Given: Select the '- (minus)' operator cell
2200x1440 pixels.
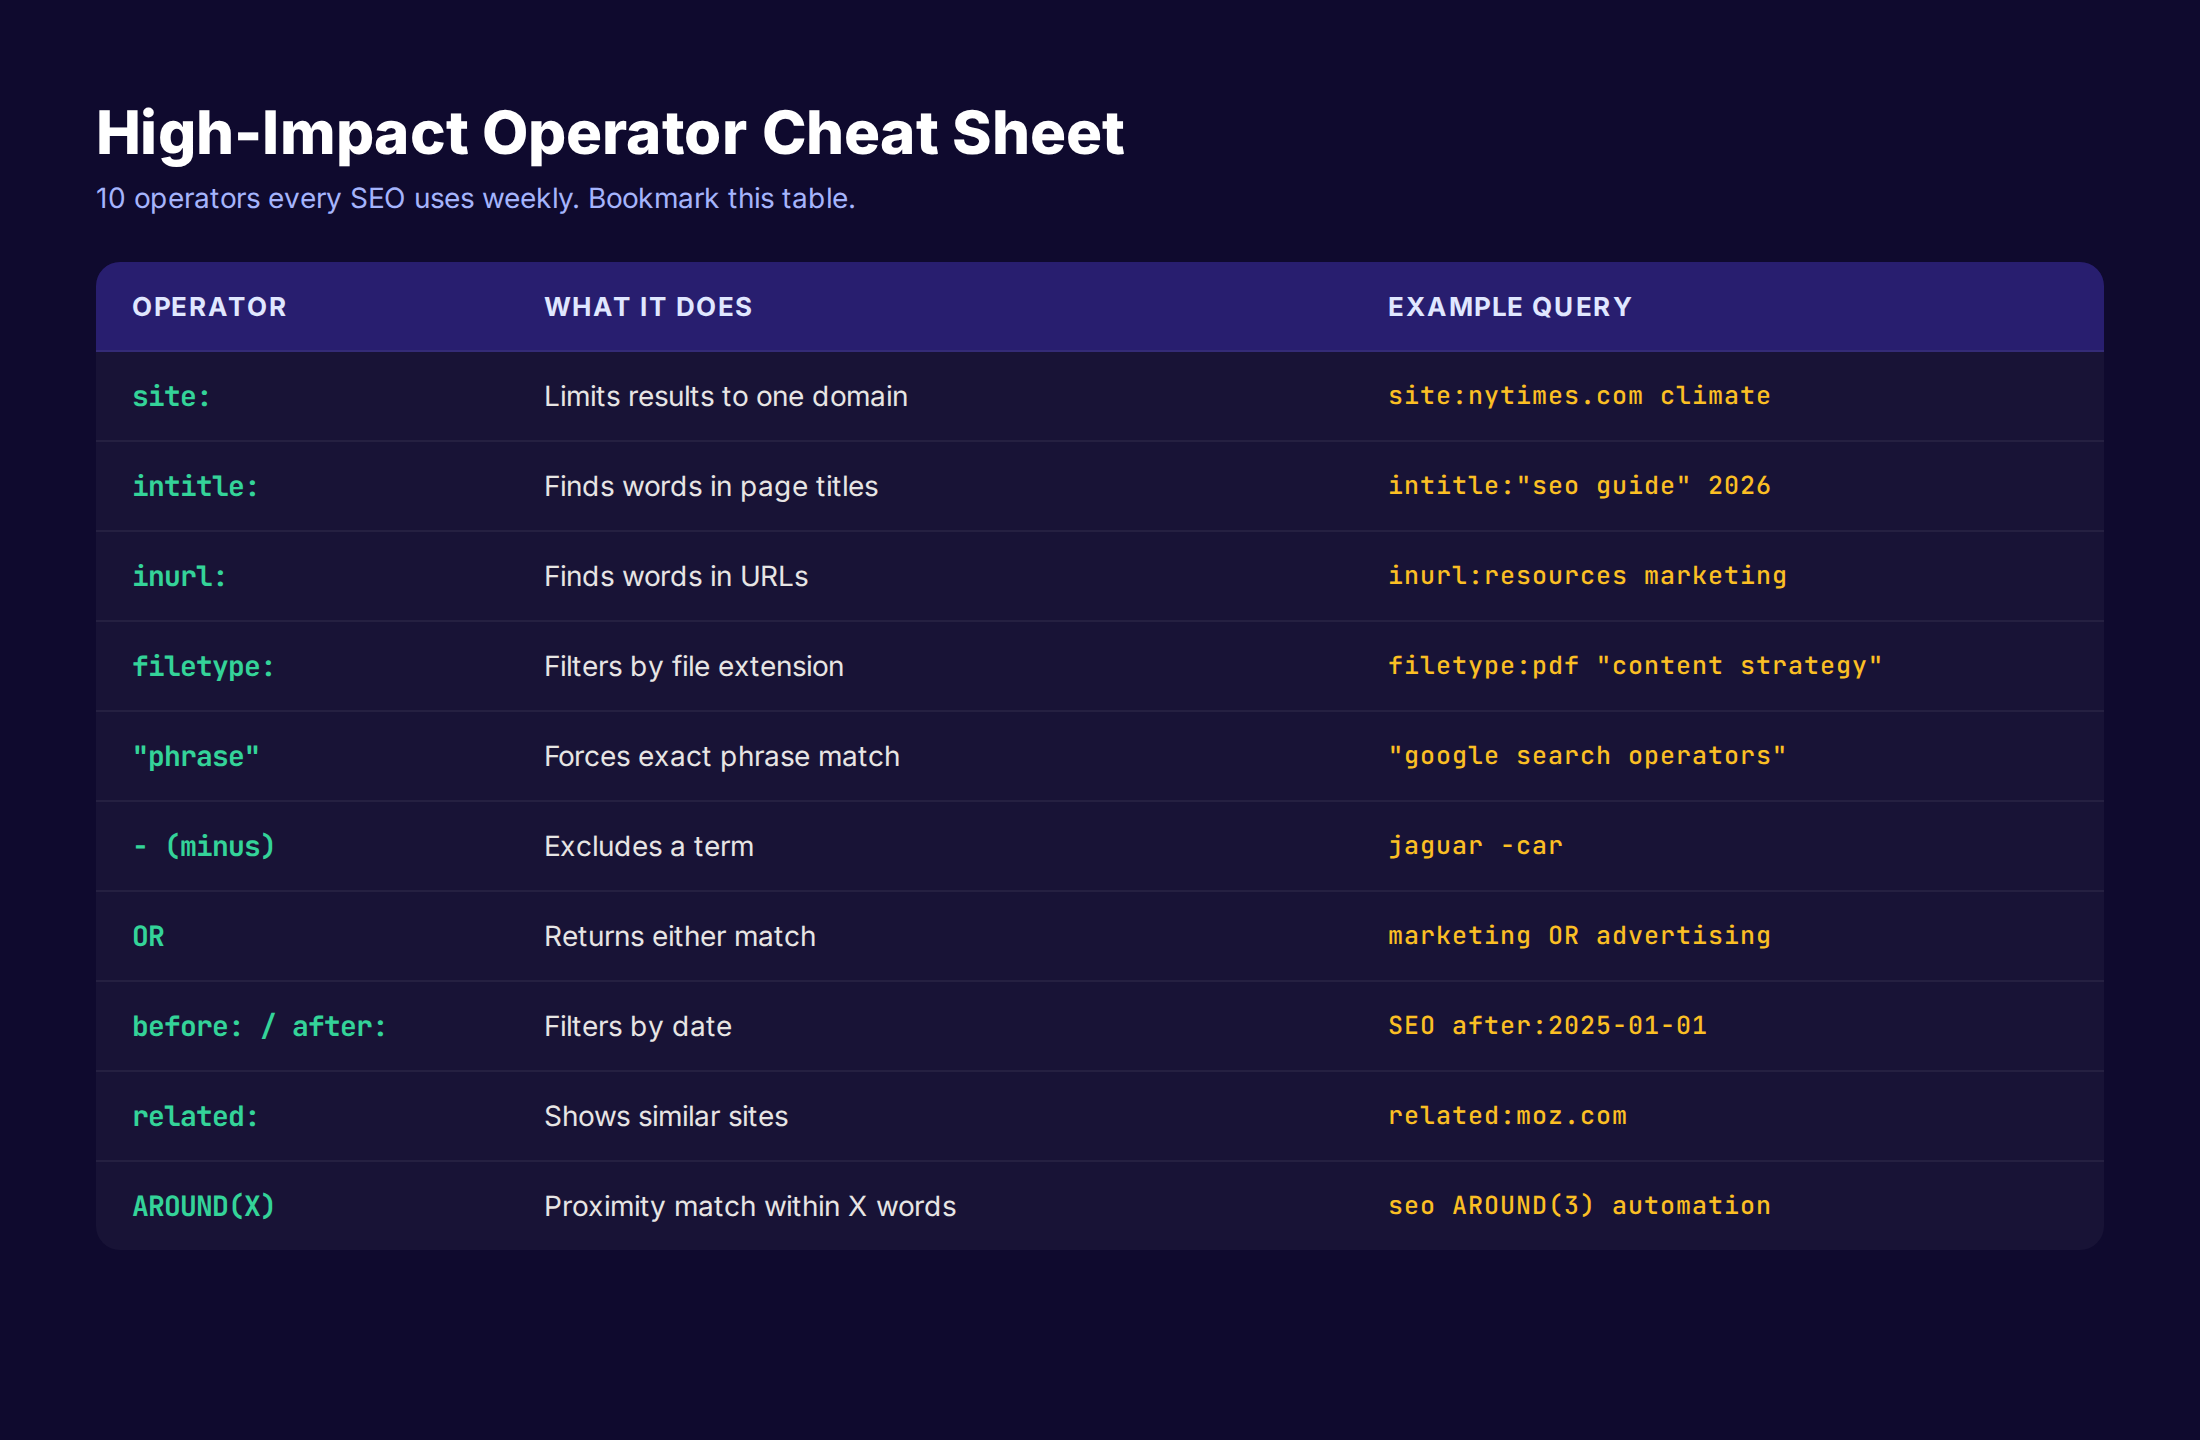Looking at the screenshot, I should coord(204,846).
